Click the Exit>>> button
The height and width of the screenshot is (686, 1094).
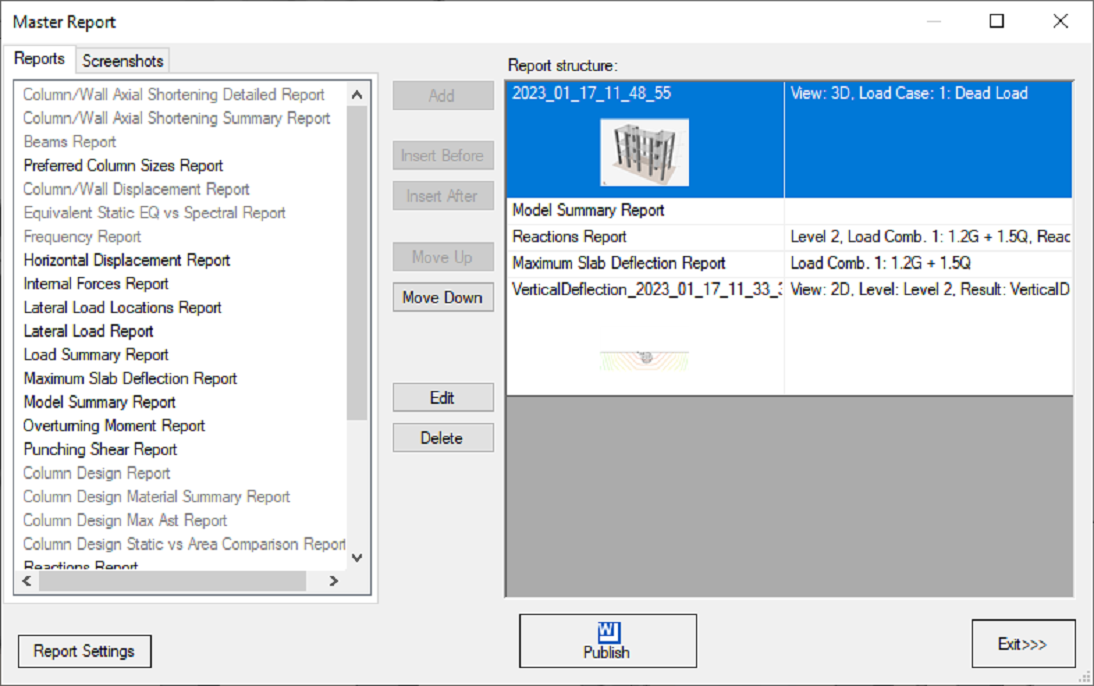(x=1023, y=644)
